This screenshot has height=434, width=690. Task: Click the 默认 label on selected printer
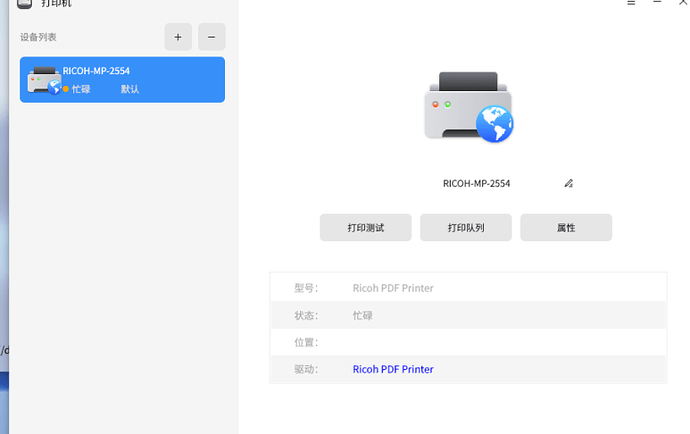click(130, 89)
